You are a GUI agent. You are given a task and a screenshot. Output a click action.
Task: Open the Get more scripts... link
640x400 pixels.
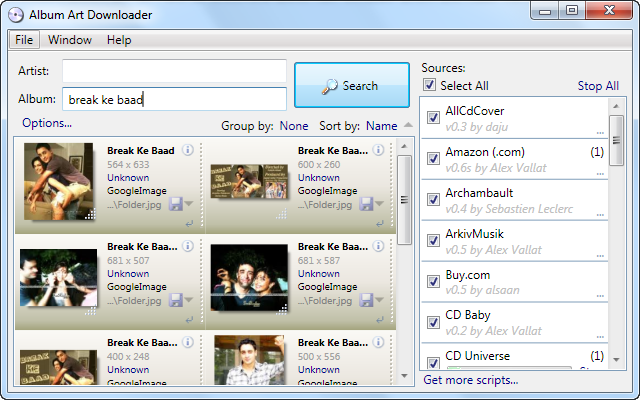coord(471,380)
